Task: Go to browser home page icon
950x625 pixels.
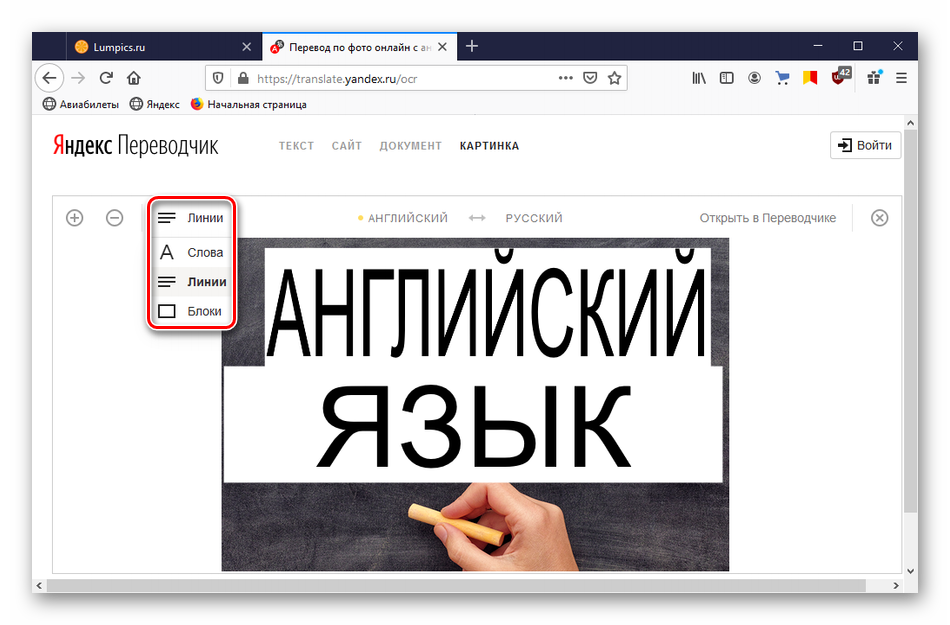Action: tap(133, 78)
